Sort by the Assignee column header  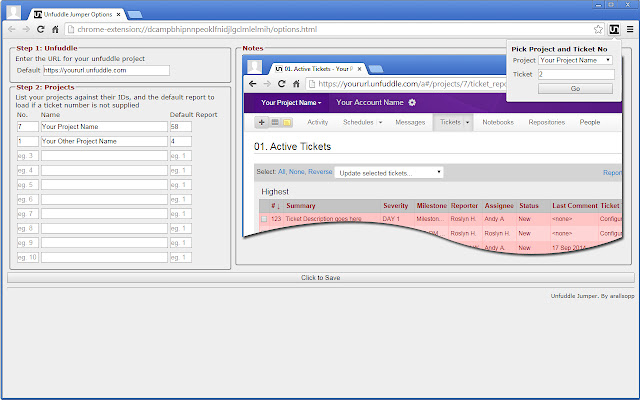[x=499, y=206]
